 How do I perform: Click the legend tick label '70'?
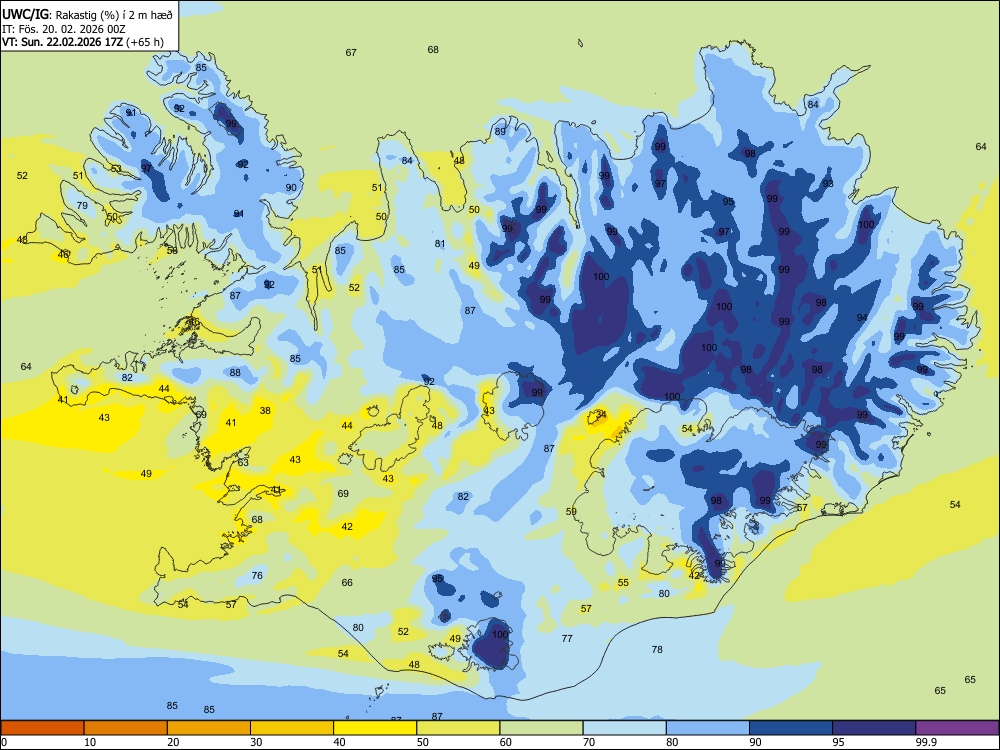(589, 742)
